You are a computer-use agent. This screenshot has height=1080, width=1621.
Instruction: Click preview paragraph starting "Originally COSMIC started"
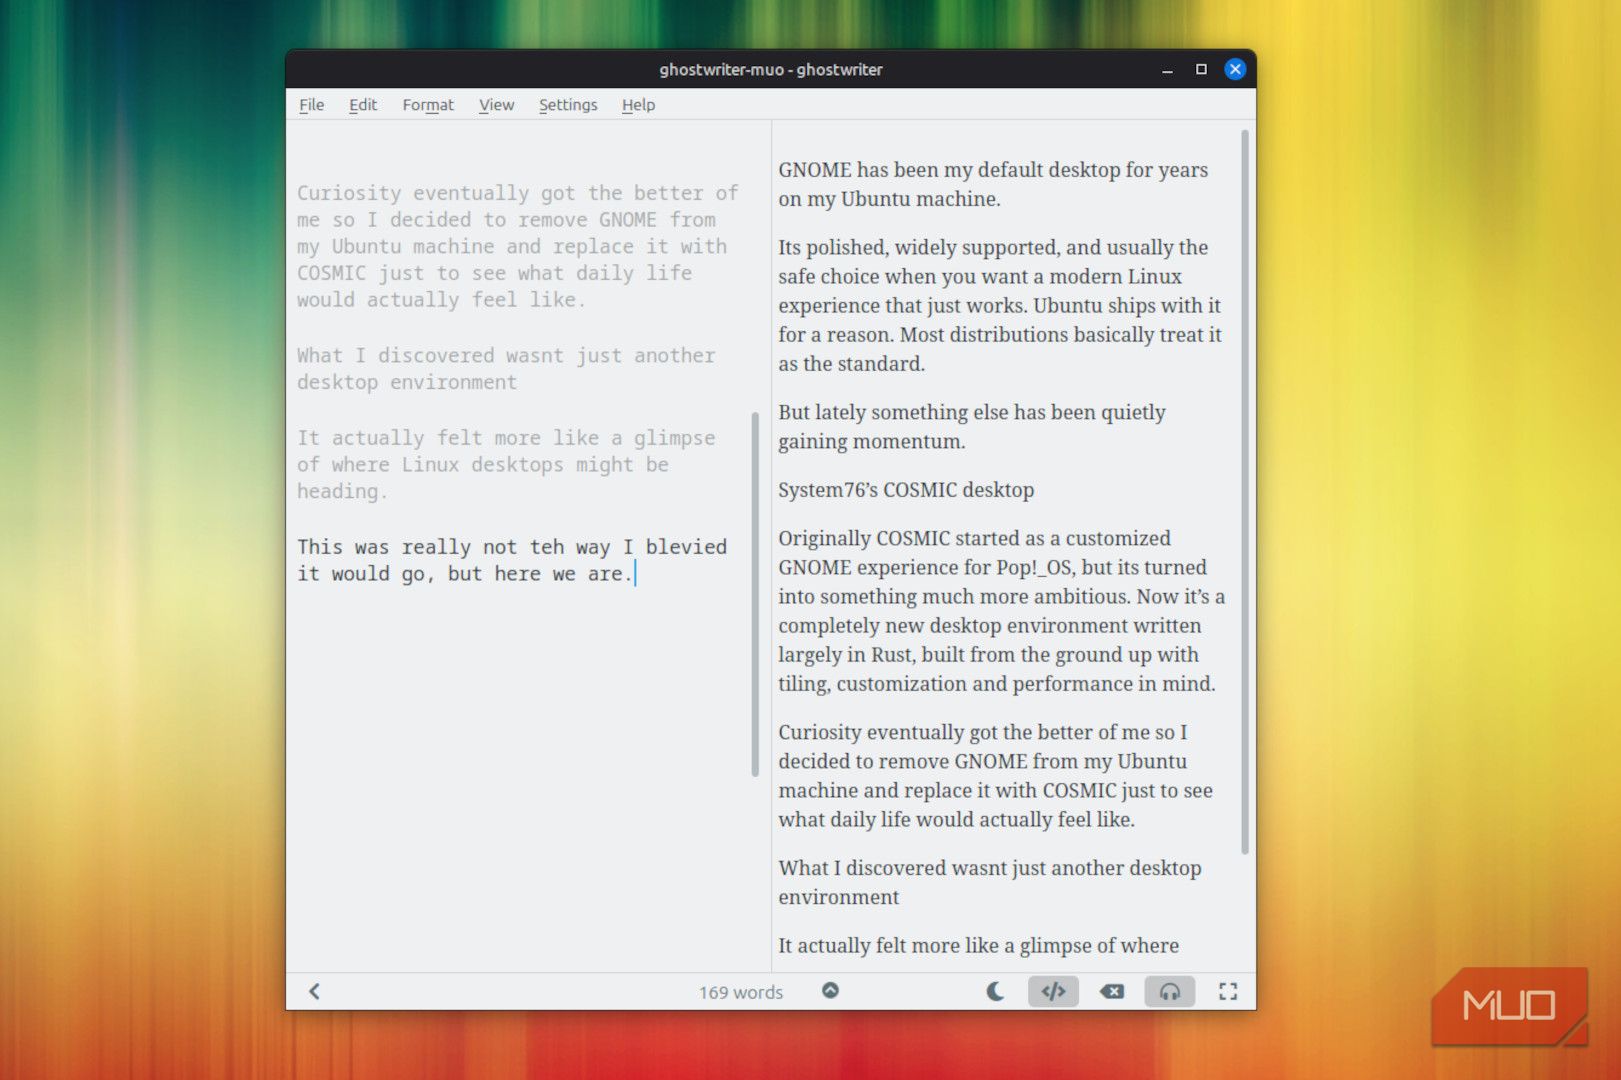1002,611
